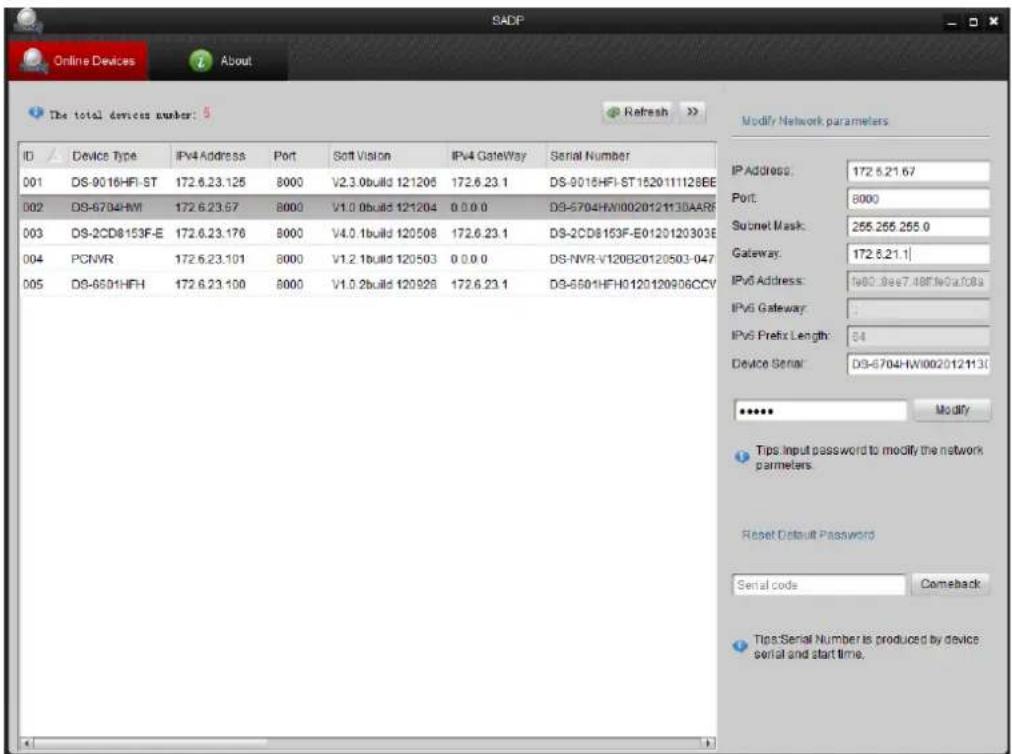Image resolution: width=1012 pixels, height=754 pixels.
Task: Click serial number DS-2CD8153F-E0120120303
Action: click(x=632, y=233)
